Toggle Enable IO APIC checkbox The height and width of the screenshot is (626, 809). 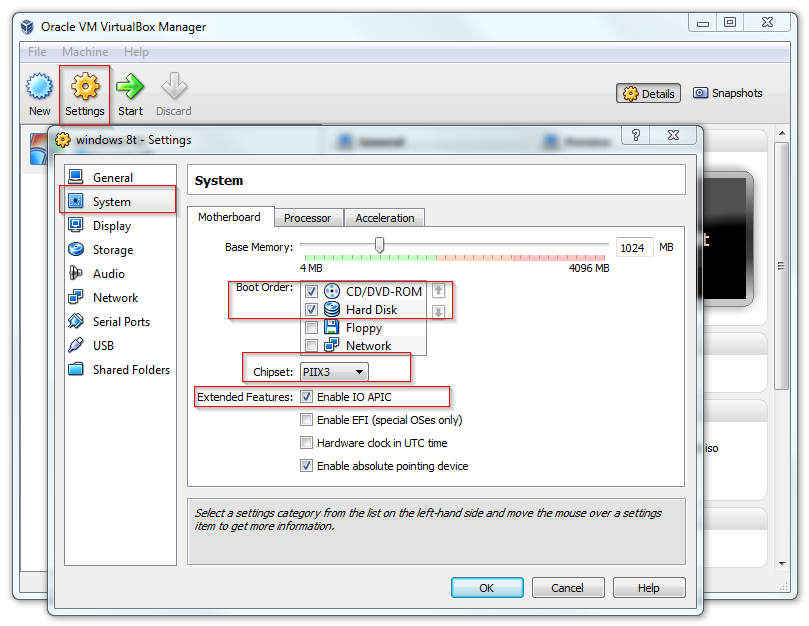click(x=306, y=397)
